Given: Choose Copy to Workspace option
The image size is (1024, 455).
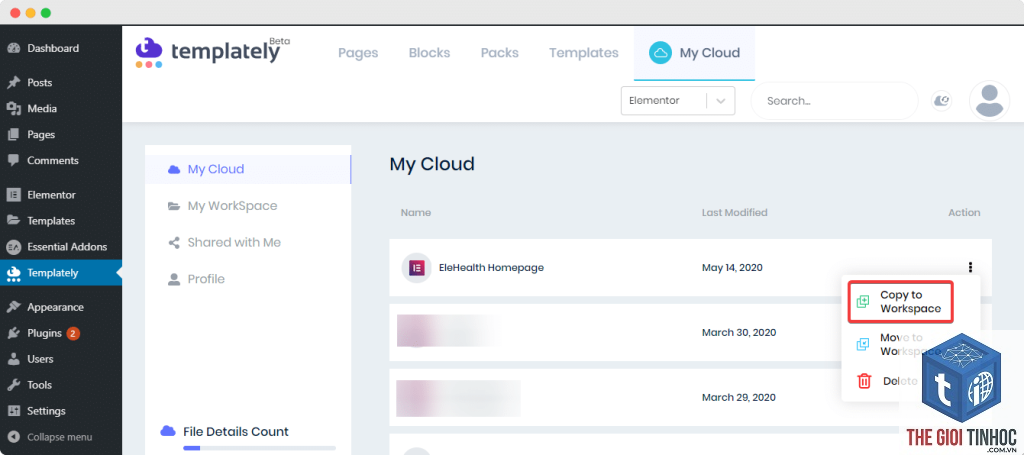Looking at the screenshot, I should [x=901, y=302].
